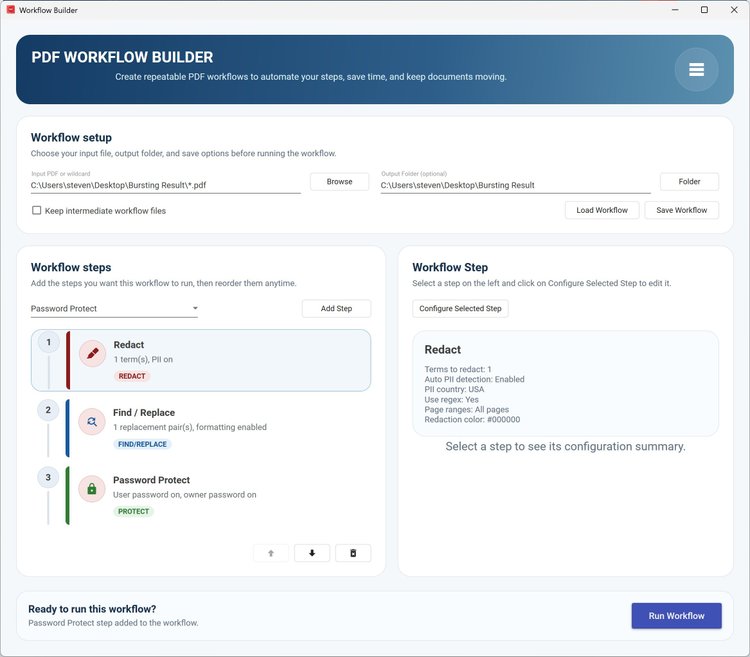Screen dimensions: 750x657
Task: Click step number 3 badge
Action: (x=48, y=477)
